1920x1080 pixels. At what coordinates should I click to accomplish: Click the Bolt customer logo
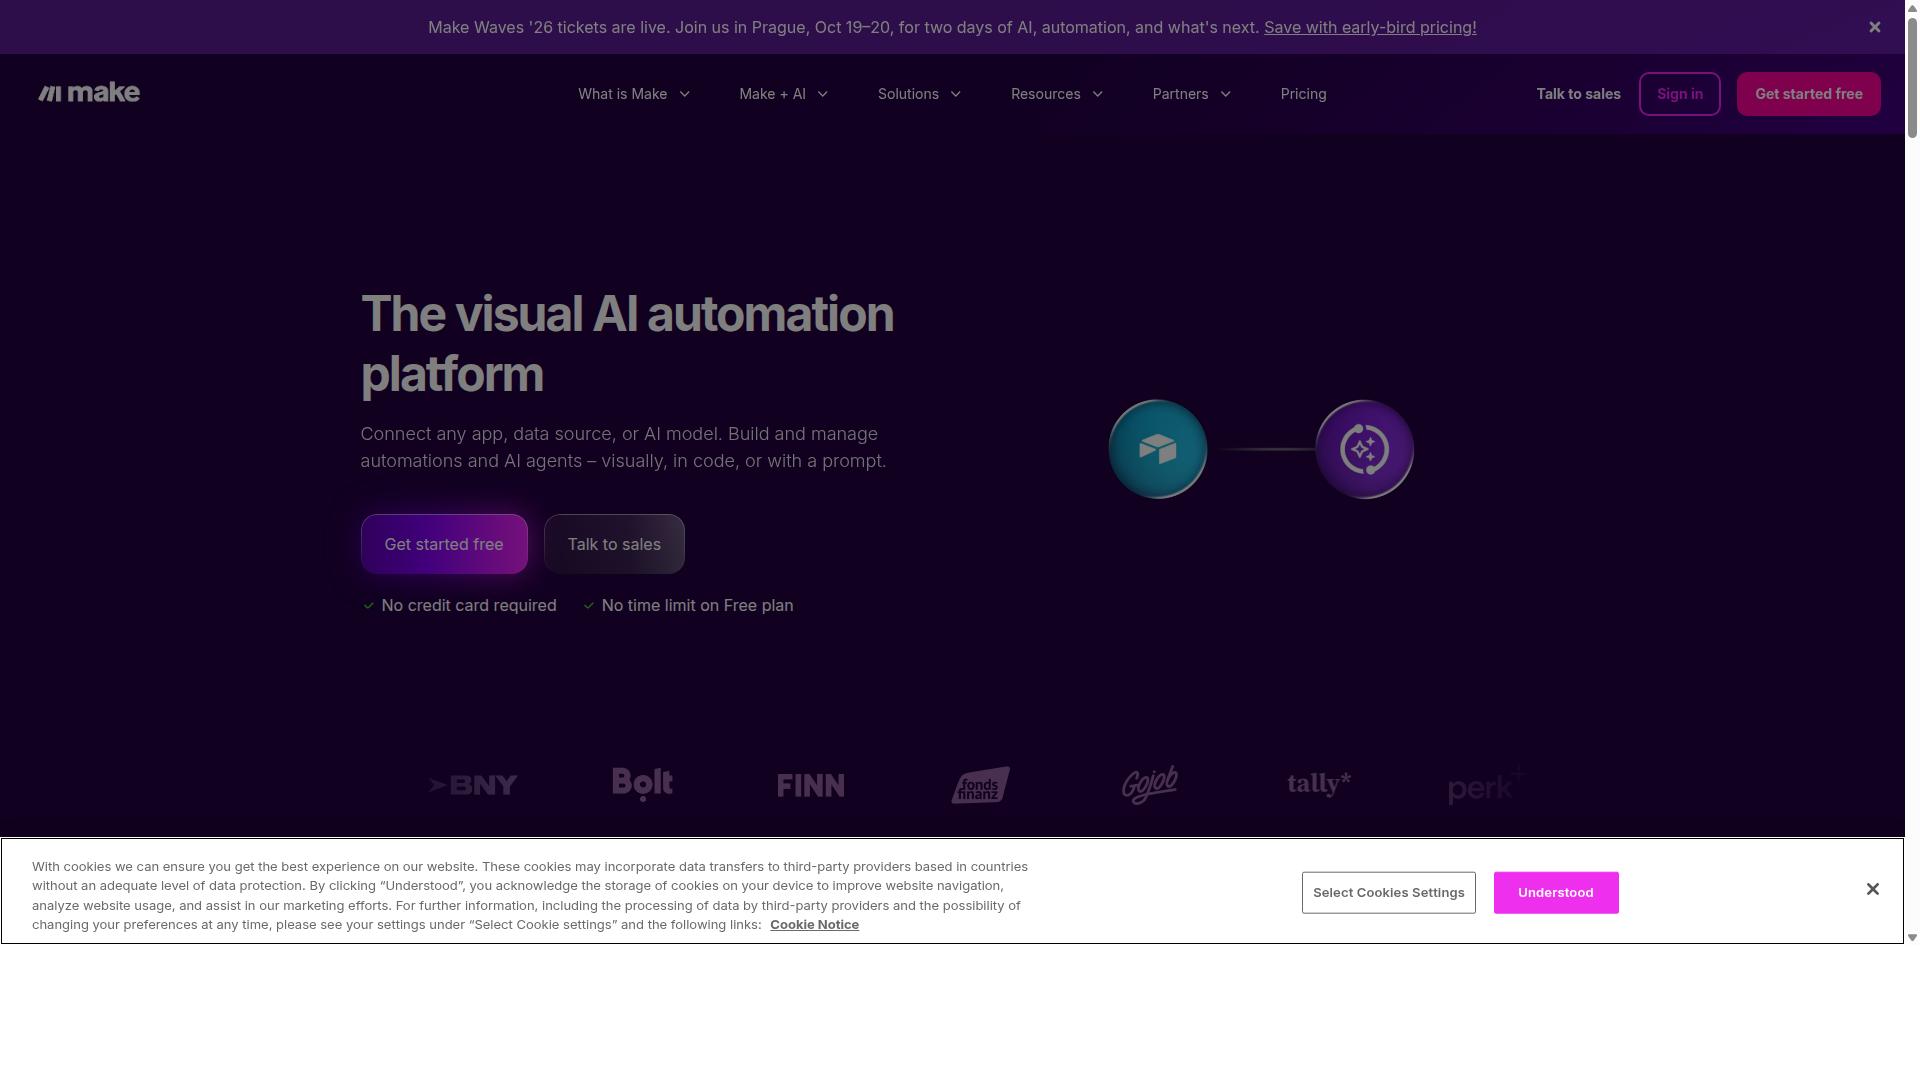click(x=643, y=785)
